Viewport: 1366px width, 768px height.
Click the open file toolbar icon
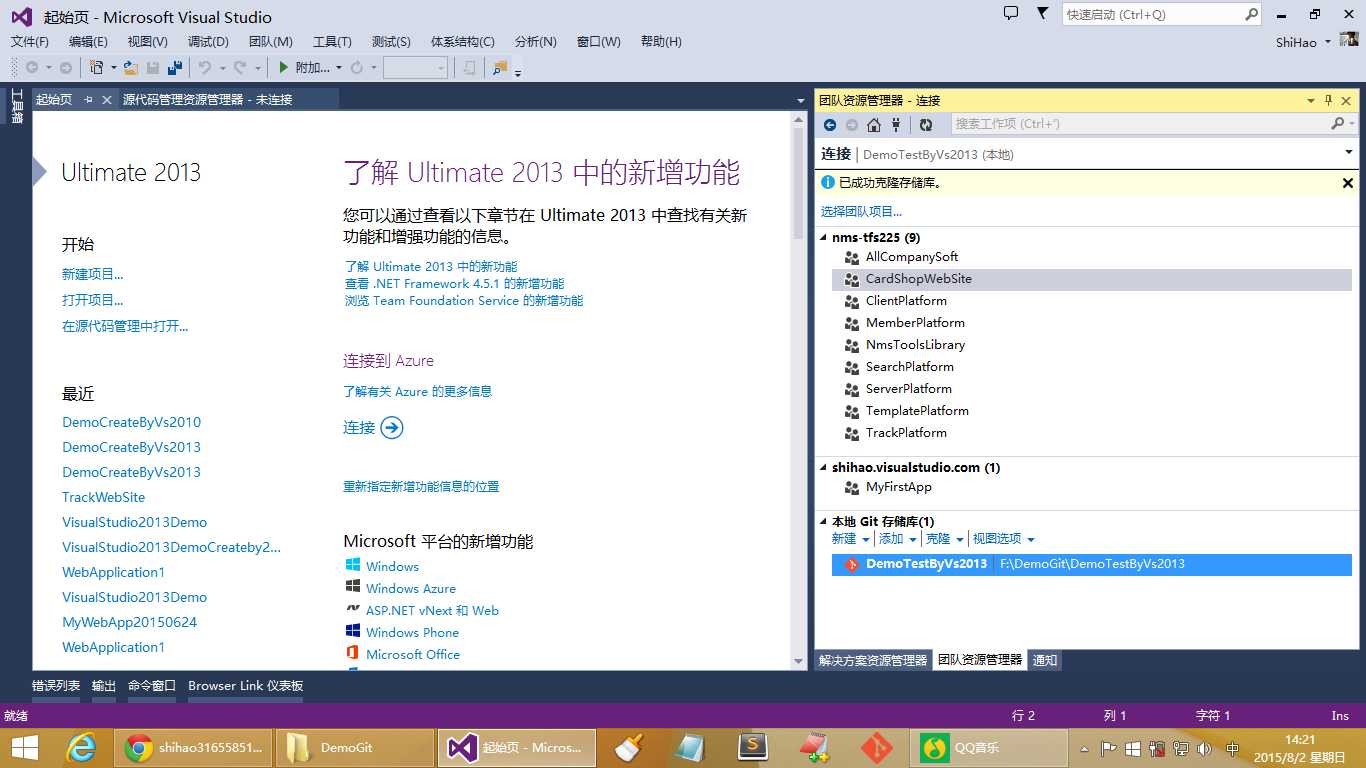[x=131, y=67]
